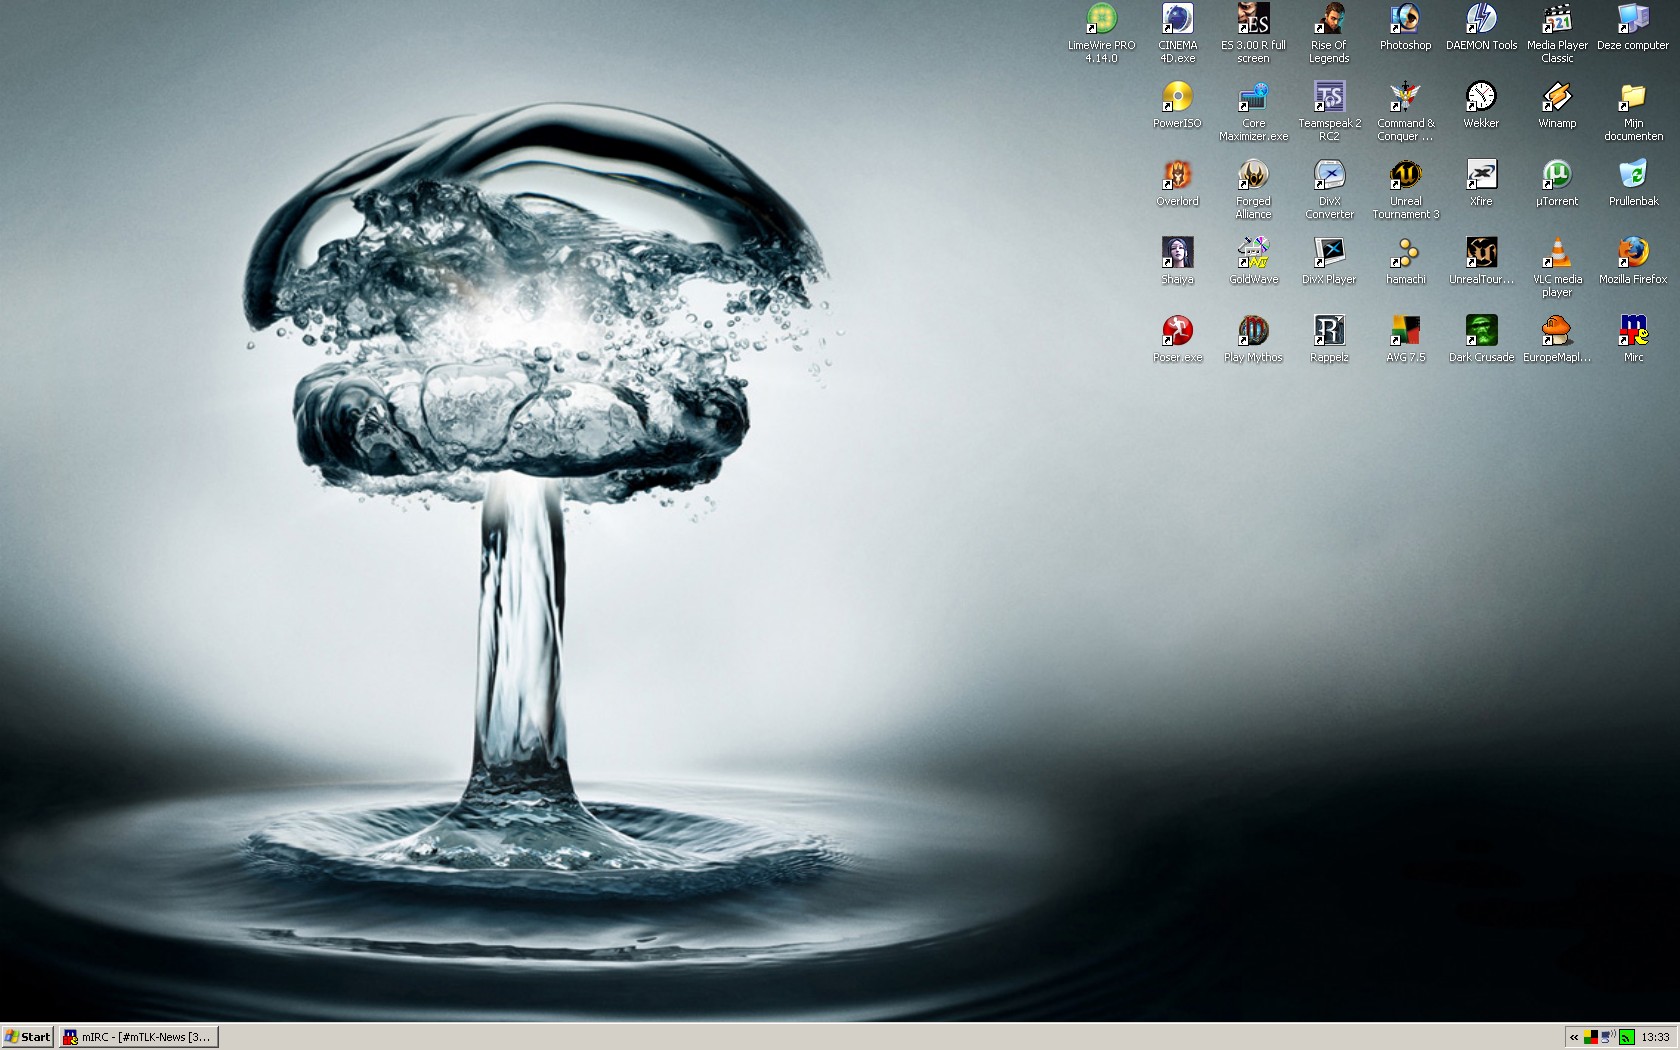The width and height of the screenshot is (1680, 1050).
Task: Expand hidden tray icons with chevron
Action: click(x=1574, y=1037)
